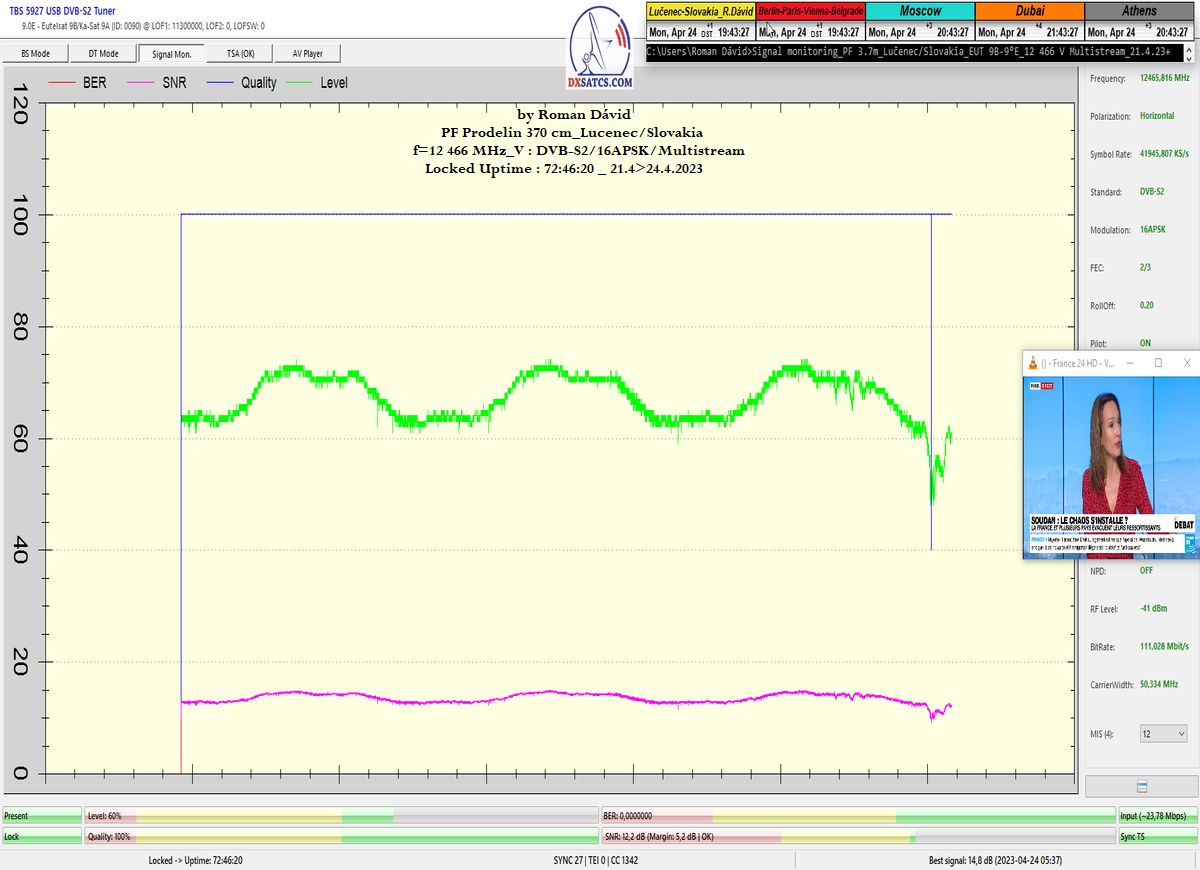Close the France 24 HD VLC window
Viewport: 1200px width, 870px height.
coord(1186,363)
